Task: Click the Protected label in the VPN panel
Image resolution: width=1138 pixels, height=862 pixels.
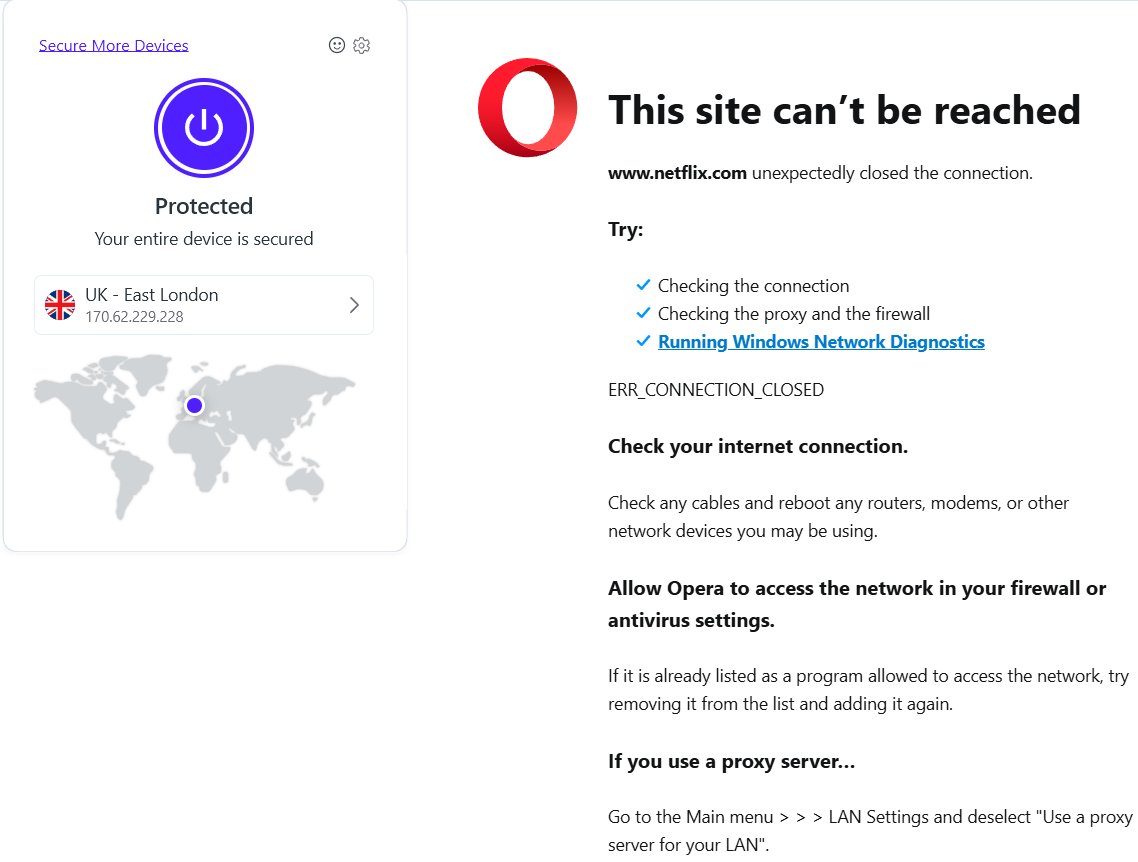Action: (x=203, y=206)
